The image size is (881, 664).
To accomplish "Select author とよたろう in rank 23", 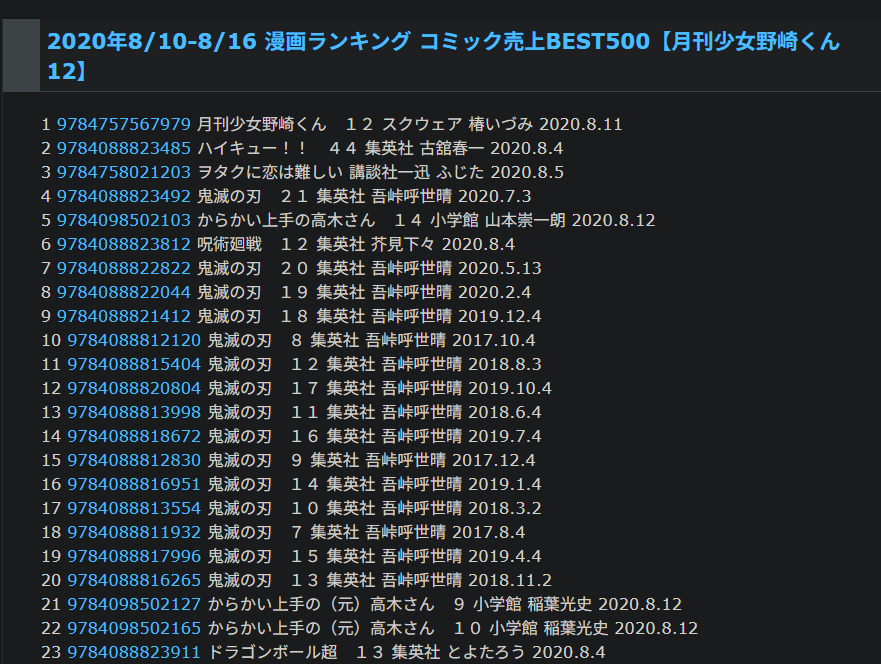I will click(x=486, y=652).
